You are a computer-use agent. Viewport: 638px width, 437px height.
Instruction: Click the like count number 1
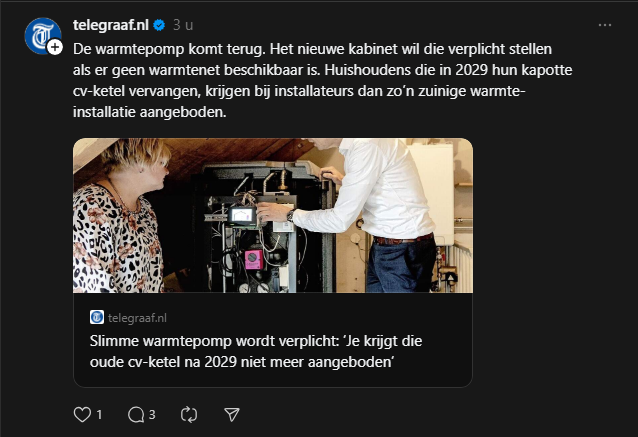click(99, 415)
